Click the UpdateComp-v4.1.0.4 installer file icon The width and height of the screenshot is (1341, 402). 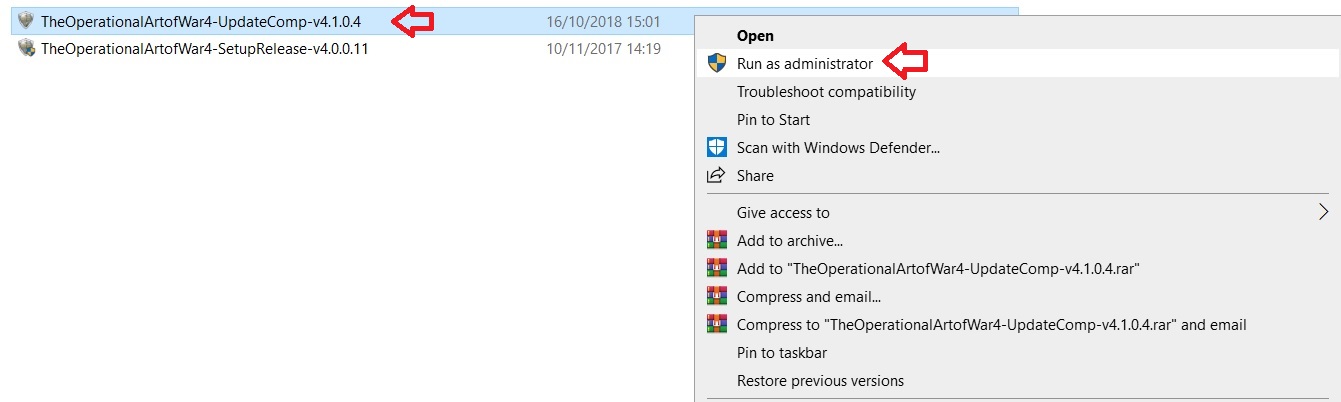tap(27, 21)
